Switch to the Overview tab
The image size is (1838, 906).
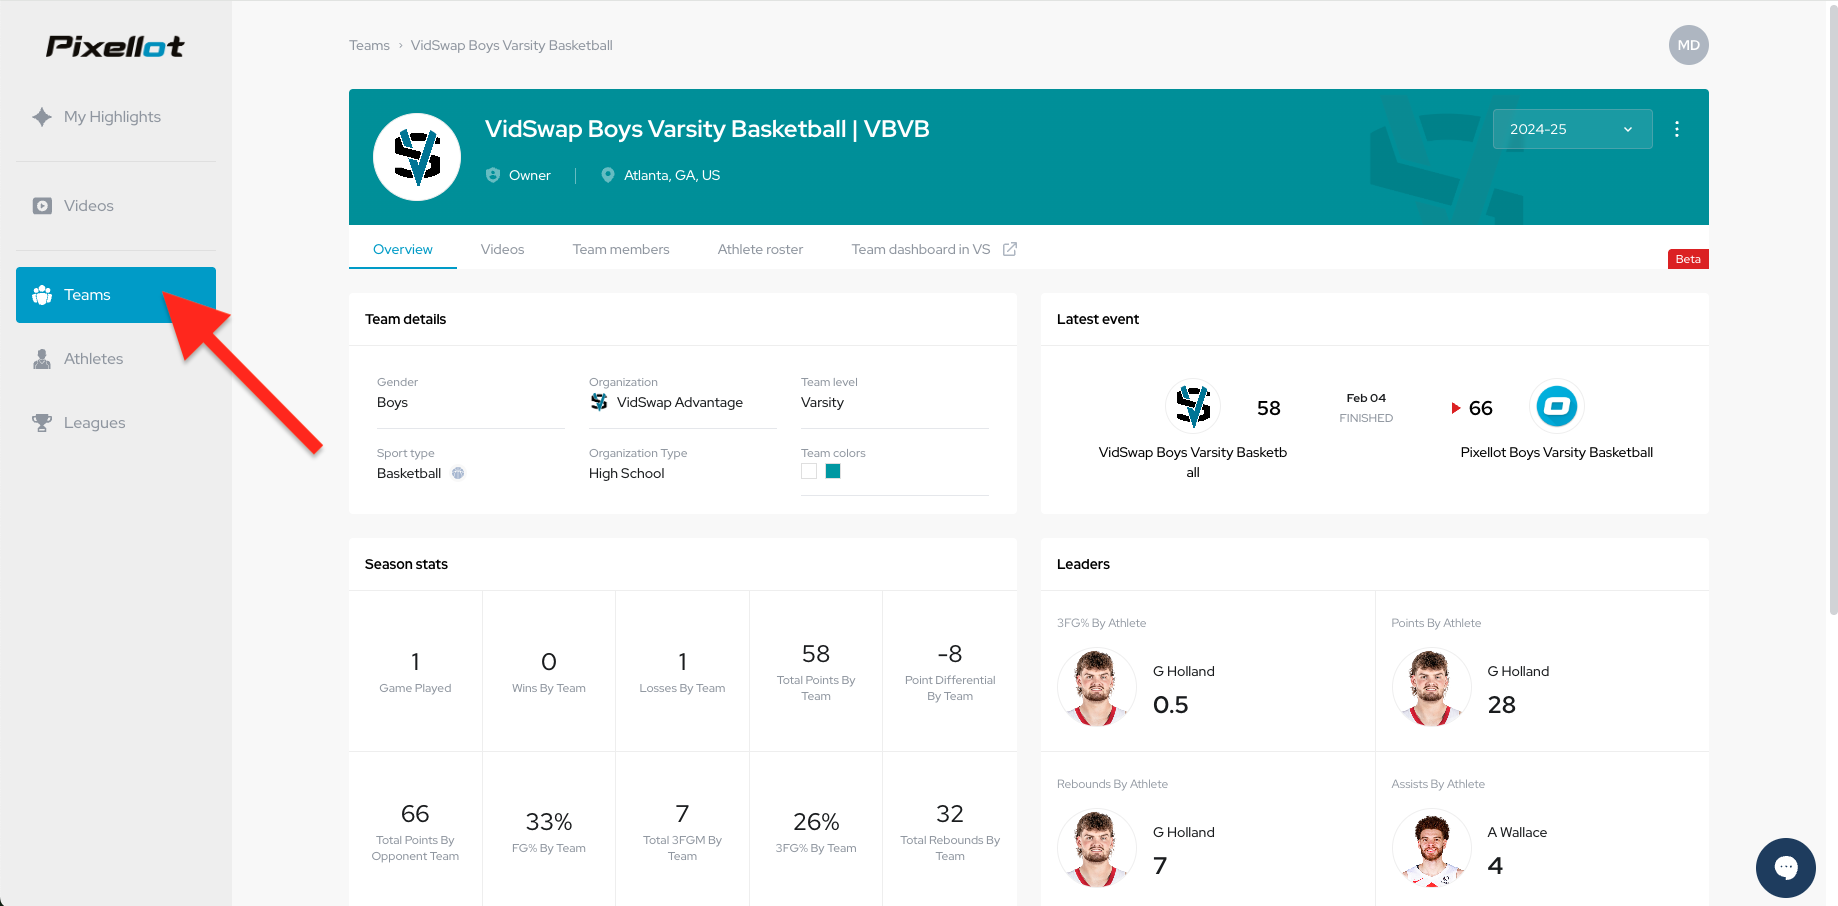403,249
